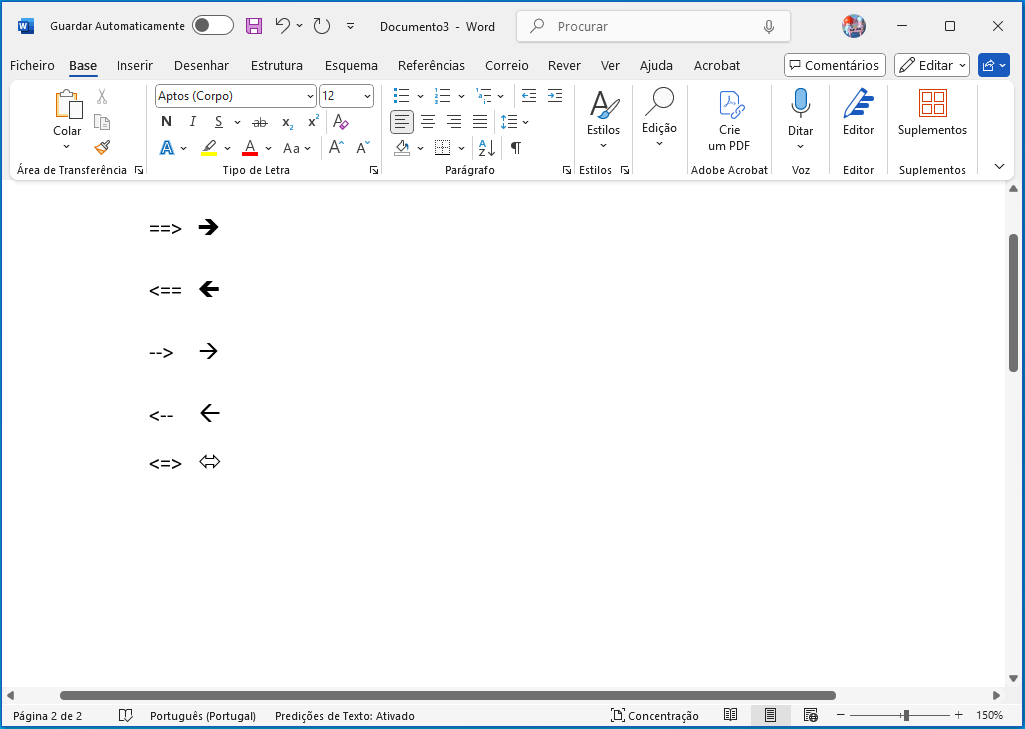Click the Comentários button

coord(834,65)
